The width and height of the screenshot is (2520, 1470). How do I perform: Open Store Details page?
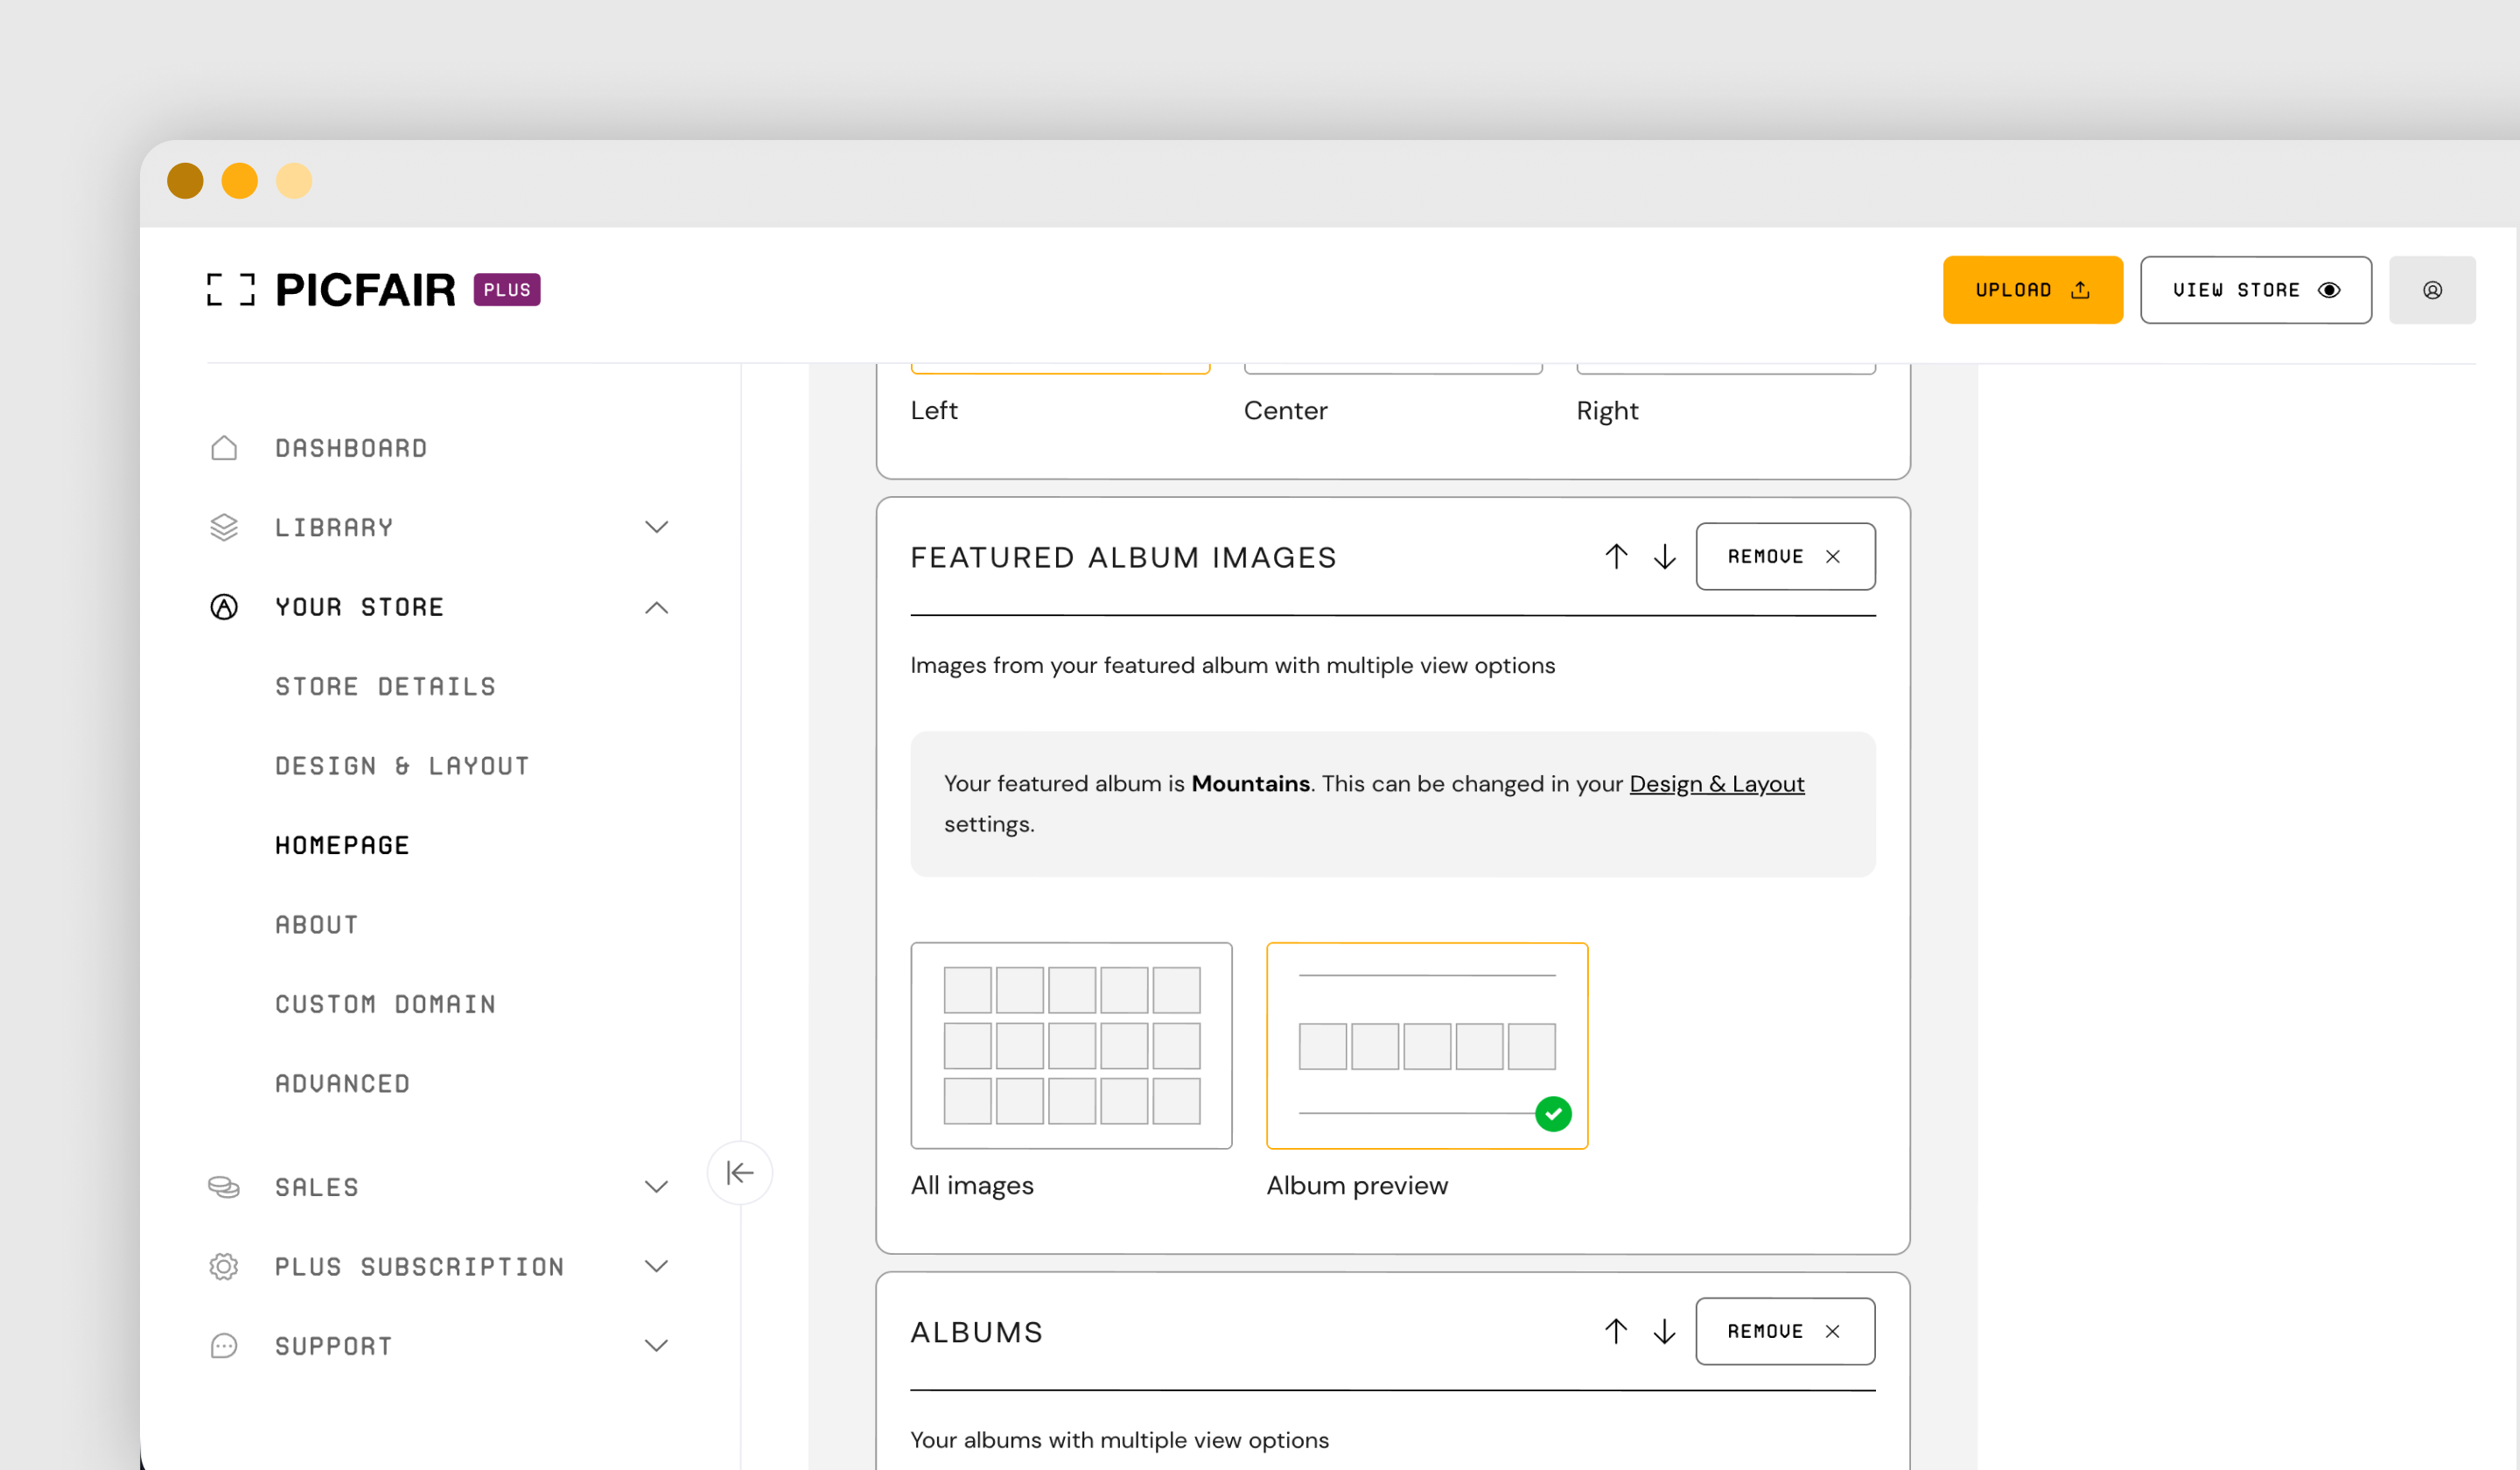pyautogui.click(x=386, y=686)
